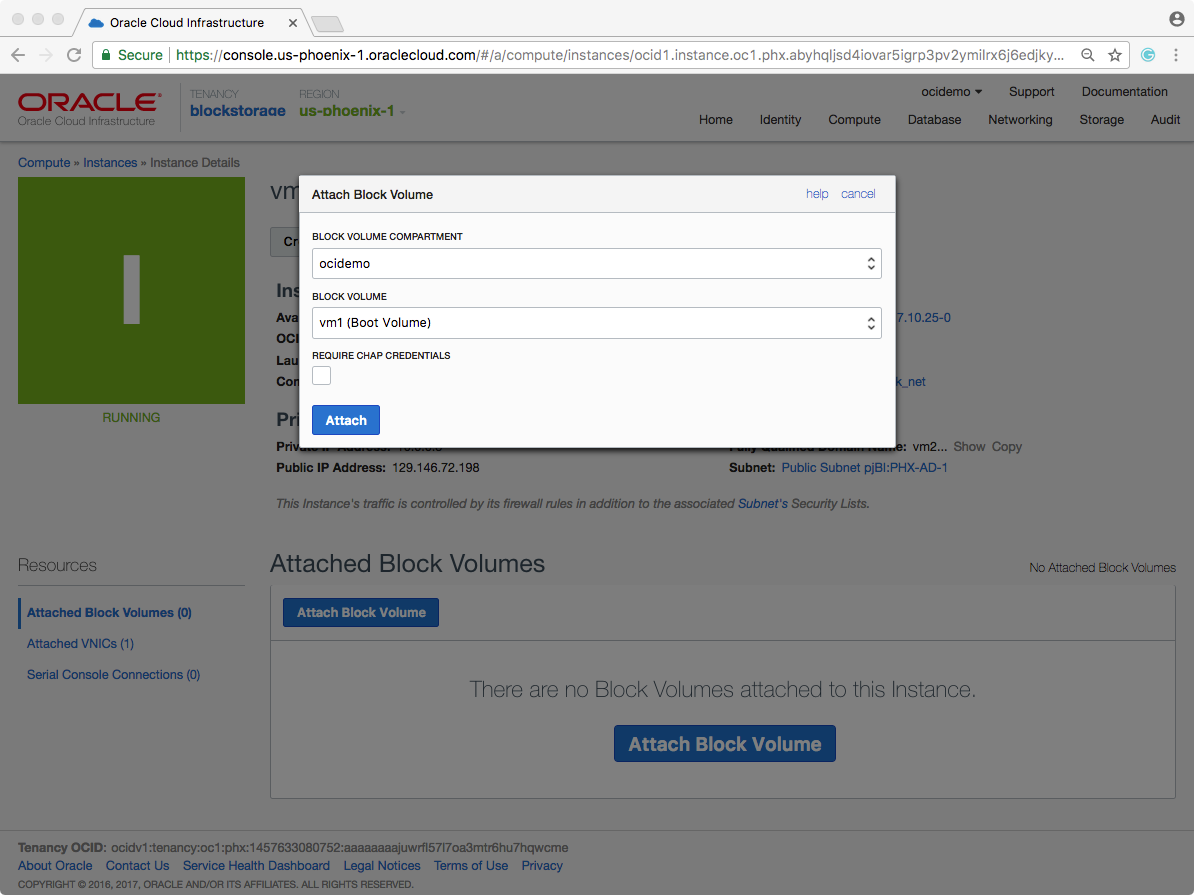Click the large centered Attach Block Volume button
This screenshot has width=1194, height=895.
(725, 743)
